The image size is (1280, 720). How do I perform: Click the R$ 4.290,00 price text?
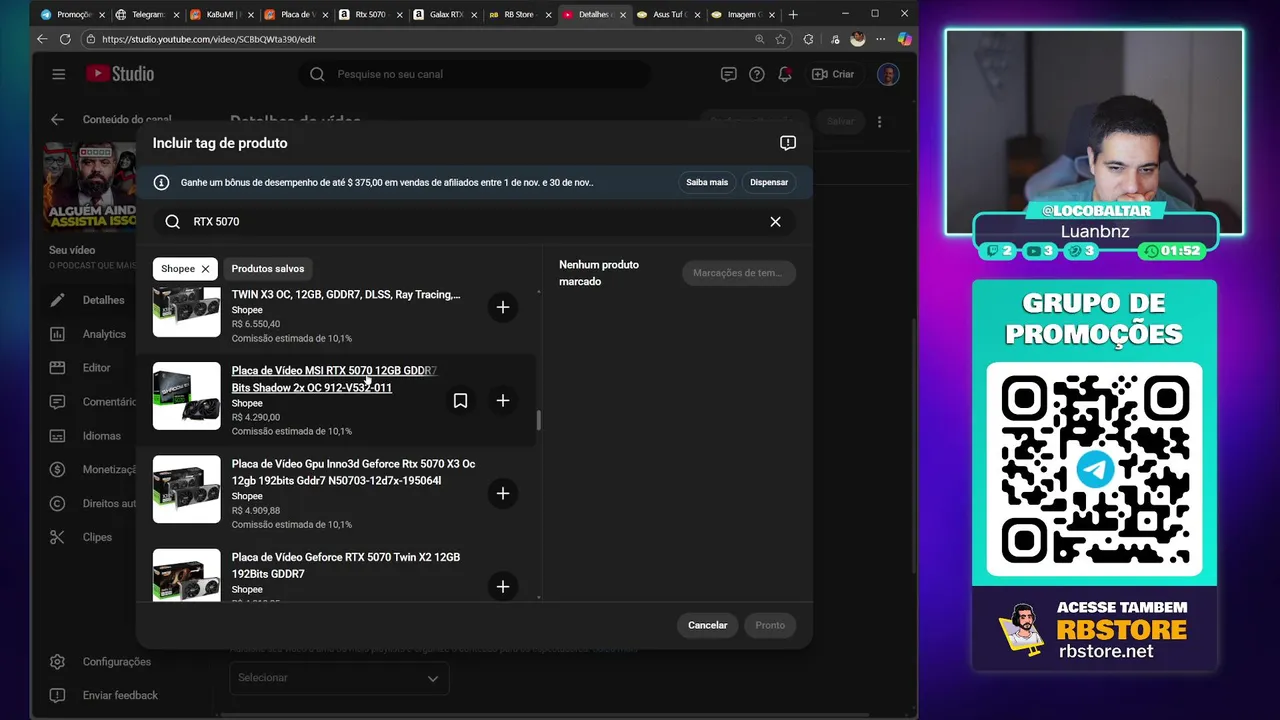[256, 417]
